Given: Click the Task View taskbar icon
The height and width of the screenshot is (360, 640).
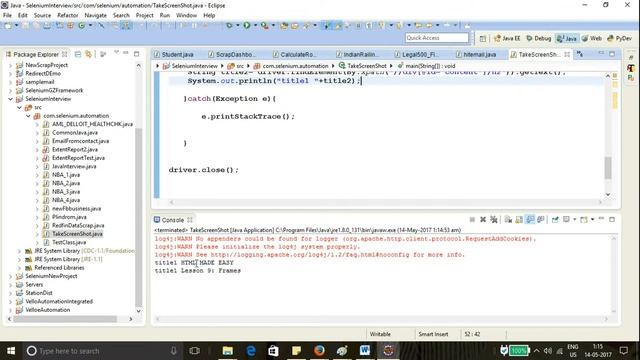Looking at the screenshot, I should tap(195, 351).
